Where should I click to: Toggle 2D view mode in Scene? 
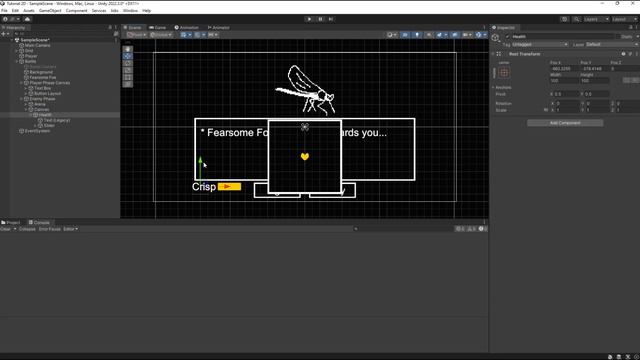(x=405, y=35)
